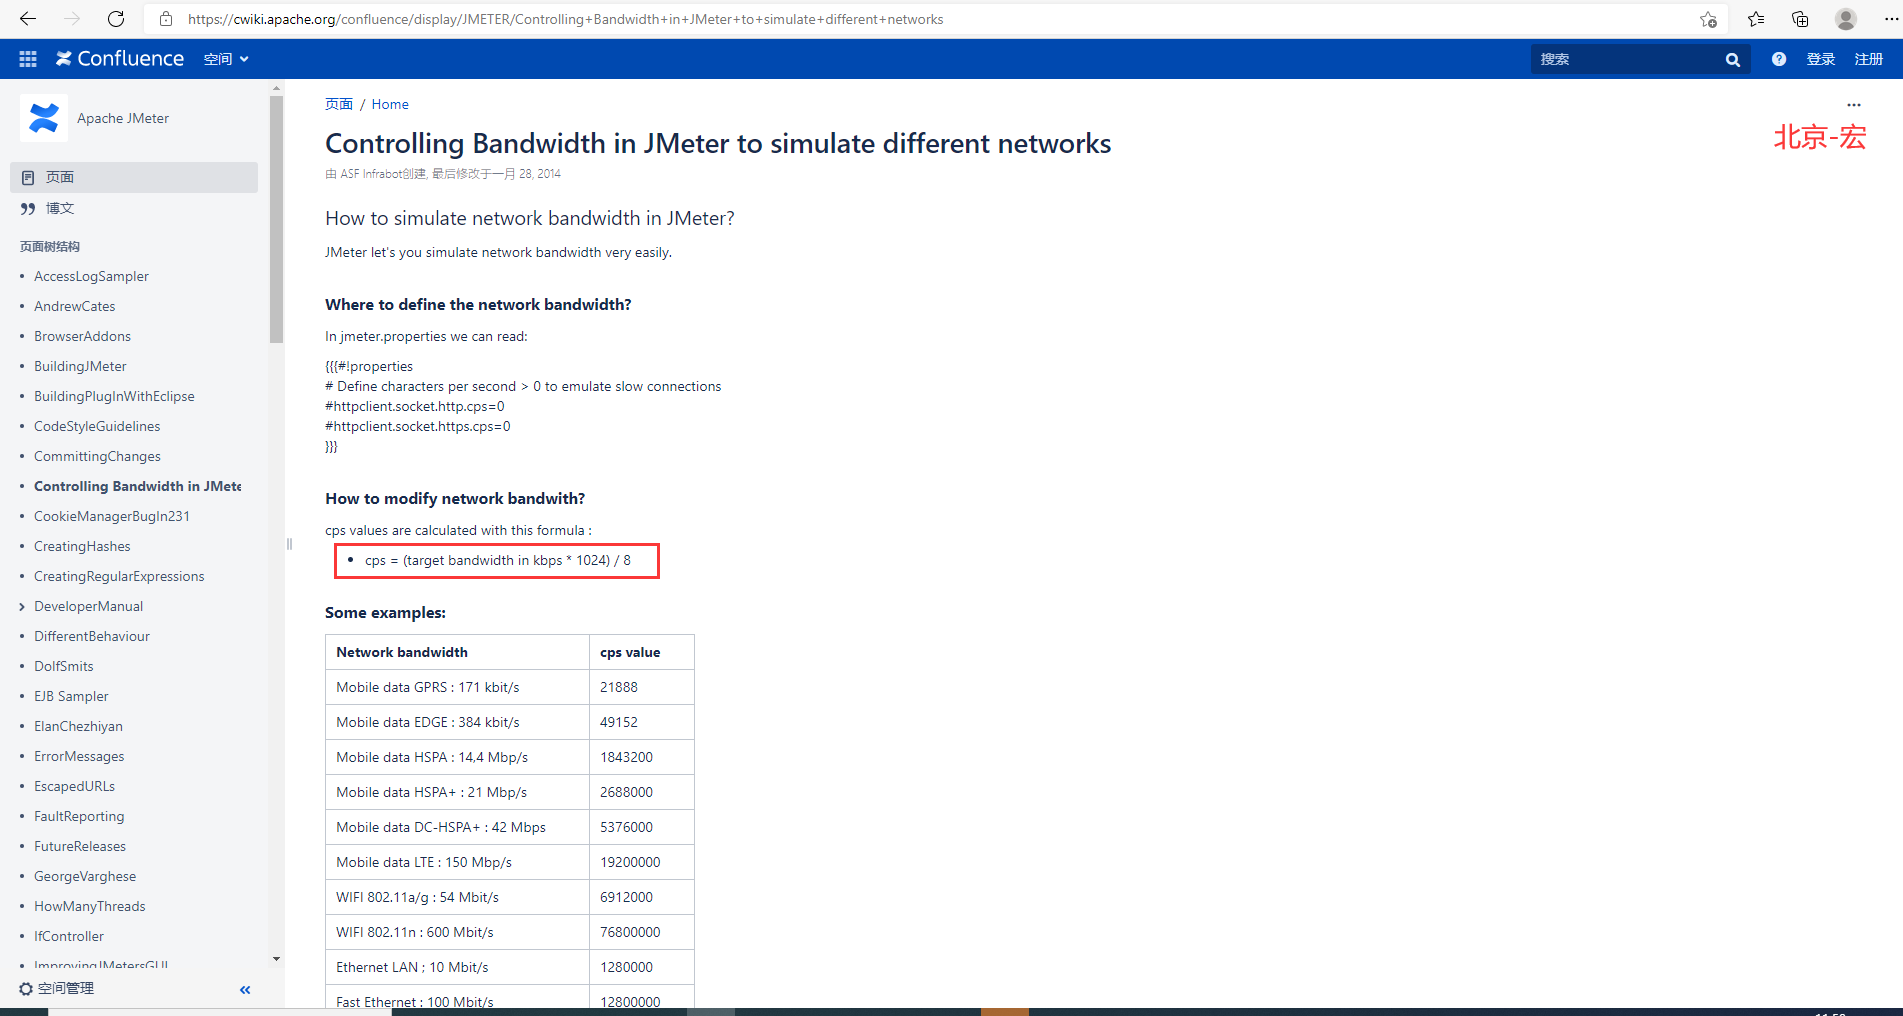
Task: Select 博文 in the sidebar
Action: (60, 208)
